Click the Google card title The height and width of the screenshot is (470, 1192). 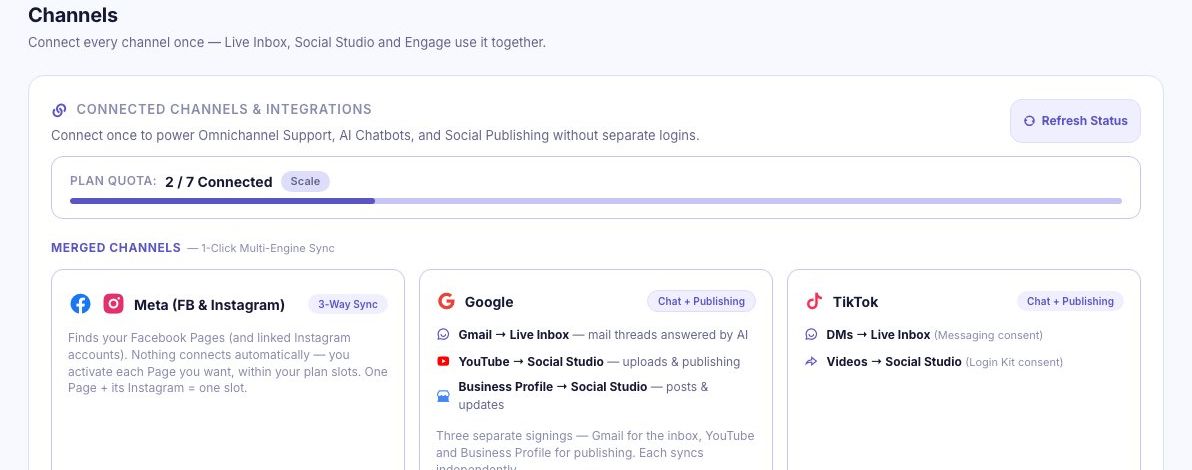pyautogui.click(x=489, y=302)
